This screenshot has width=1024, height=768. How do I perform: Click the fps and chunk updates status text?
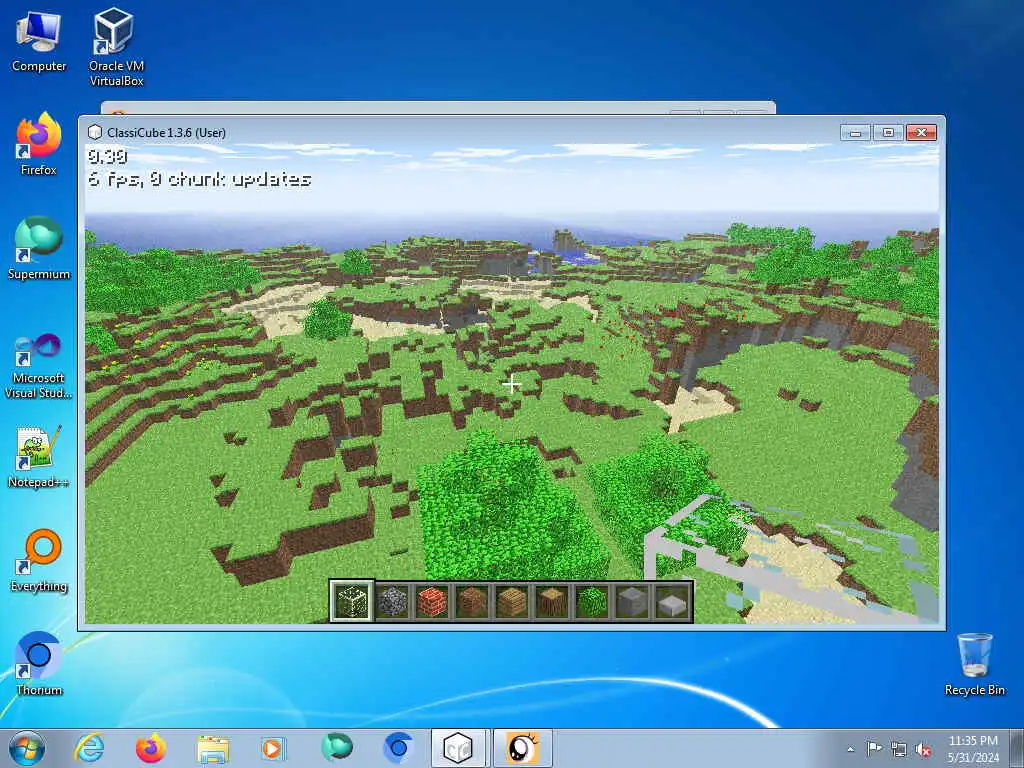[x=199, y=179]
